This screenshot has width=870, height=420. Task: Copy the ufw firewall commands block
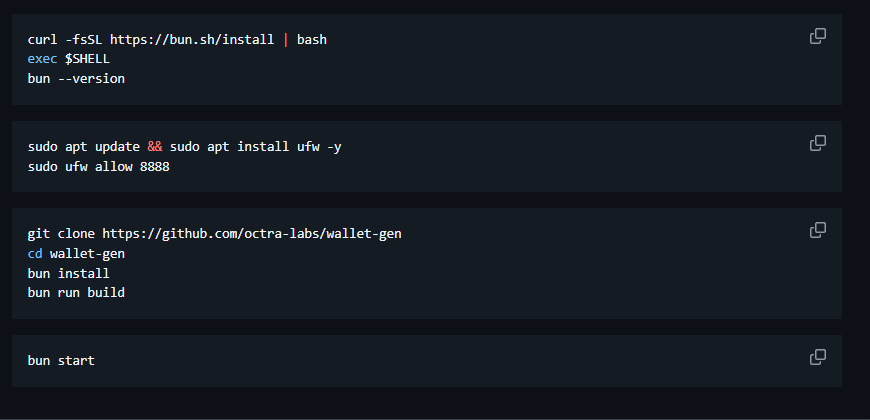click(x=818, y=143)
